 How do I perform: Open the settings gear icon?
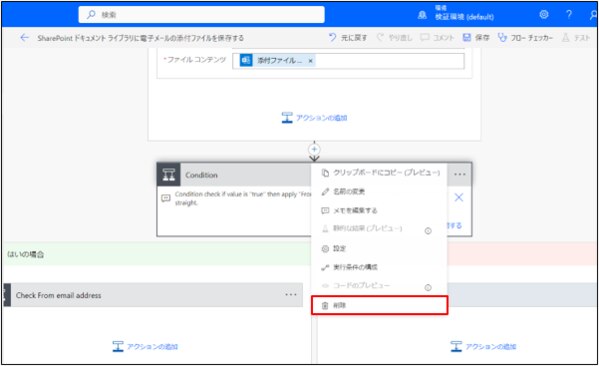(544, 15)
